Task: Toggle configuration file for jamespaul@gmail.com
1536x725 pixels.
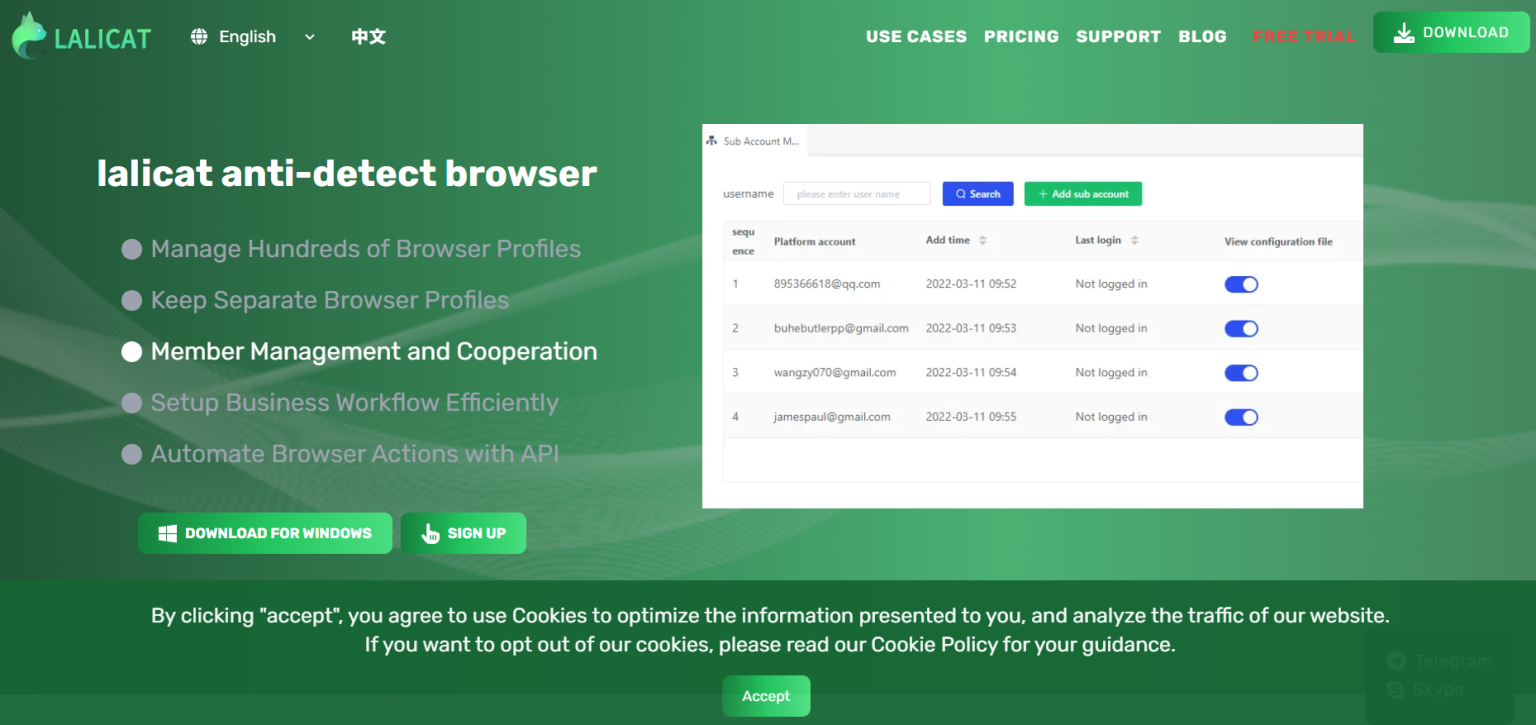Action: 1241,417
